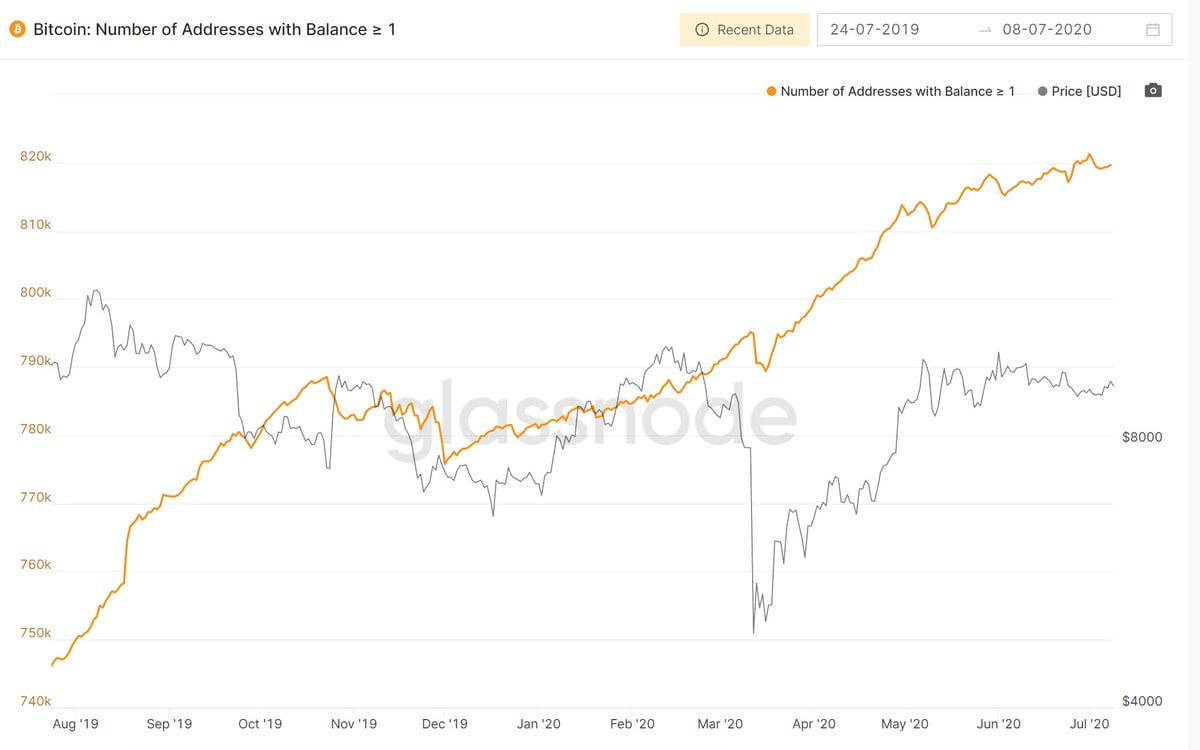1200x750 pixels.
Task: Toggle visibility of Price [USD] series
Action: point(1085,90)
